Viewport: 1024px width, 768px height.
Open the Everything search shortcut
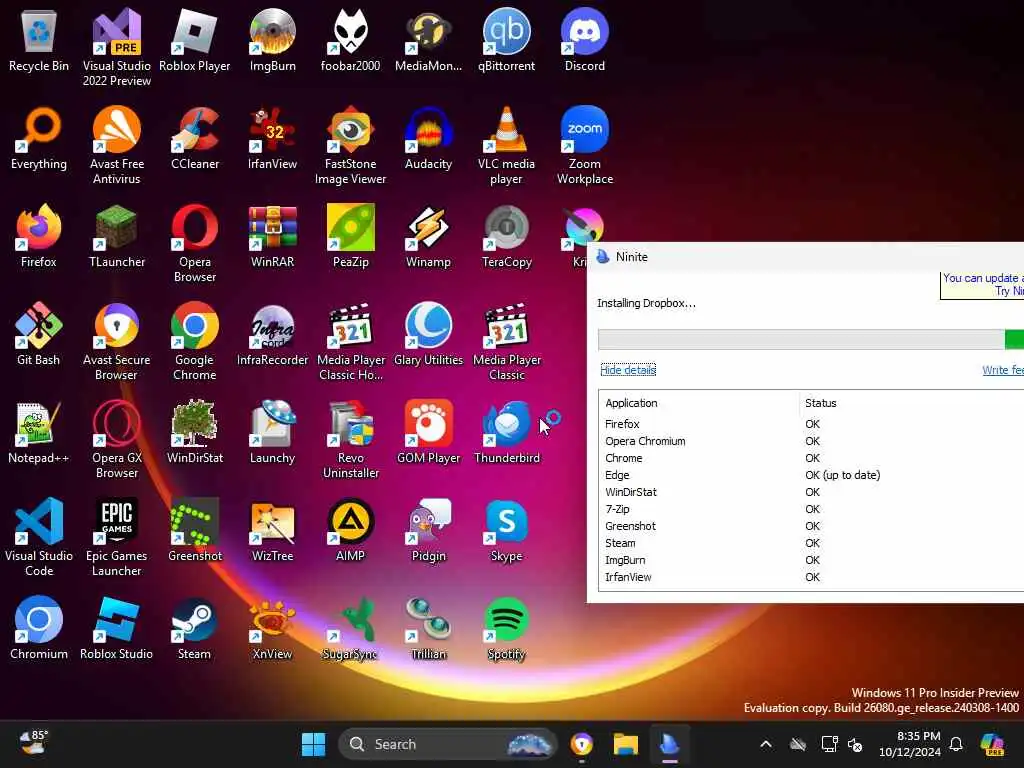tap(39, 138)
